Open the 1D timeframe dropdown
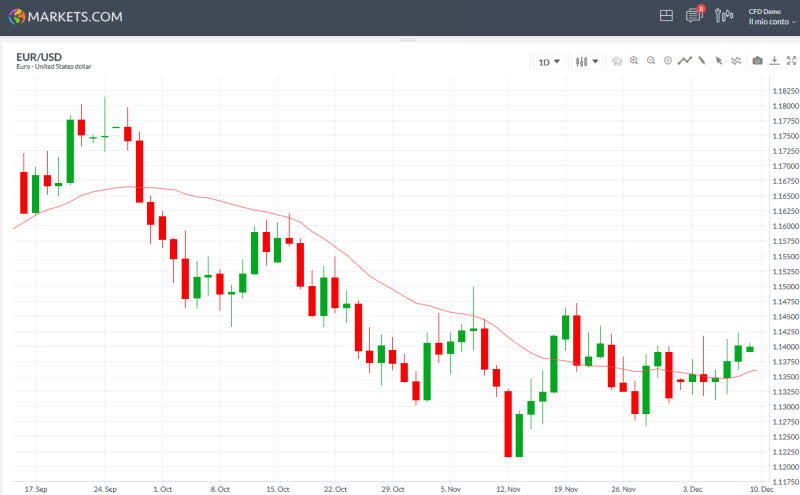The height and width of the screenshot is (495, 800). pos(549,62)
